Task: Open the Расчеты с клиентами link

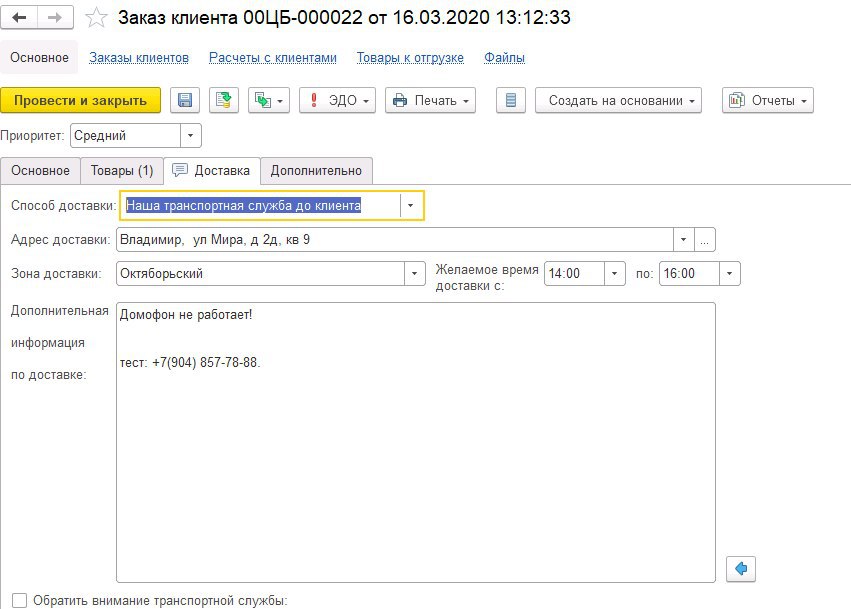Action: click(x=272, y=58)
